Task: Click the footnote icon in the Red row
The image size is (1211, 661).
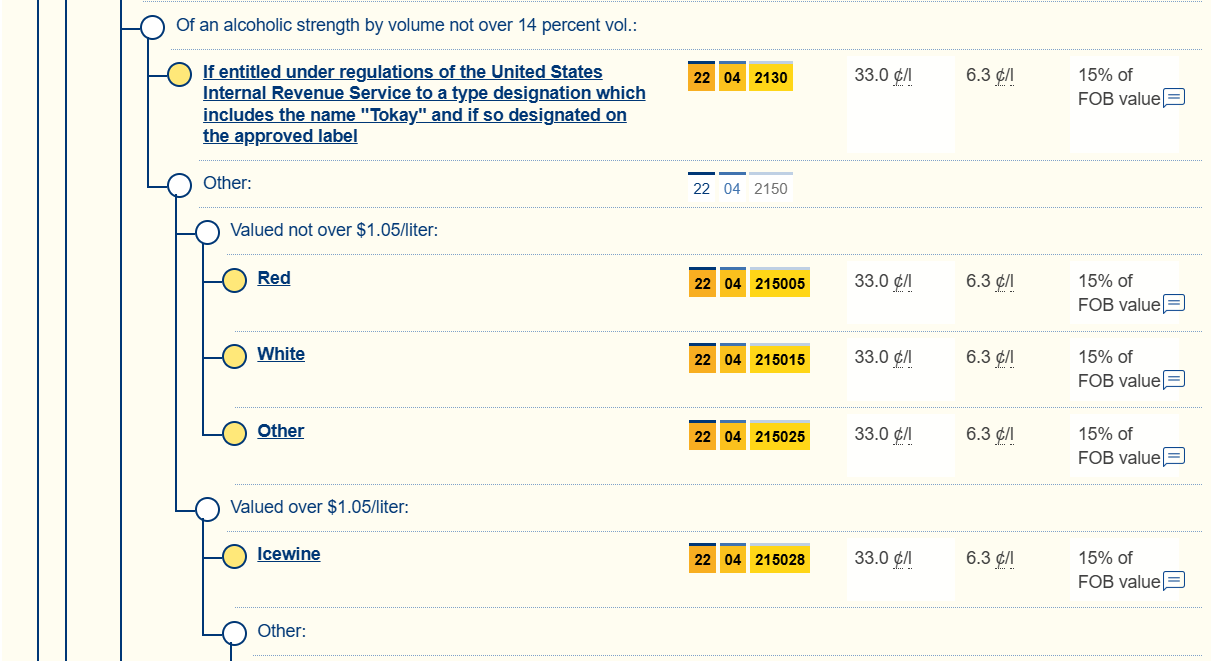Action: (x=1174, y=304)
